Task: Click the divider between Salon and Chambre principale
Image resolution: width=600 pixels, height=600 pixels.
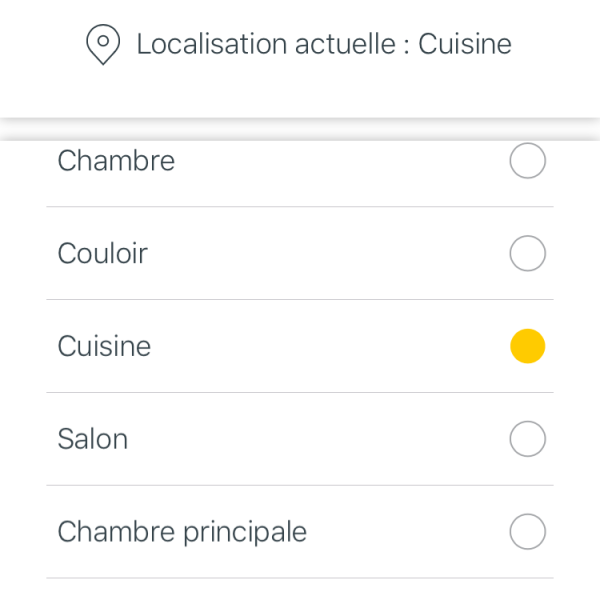Action: [300, 485]
